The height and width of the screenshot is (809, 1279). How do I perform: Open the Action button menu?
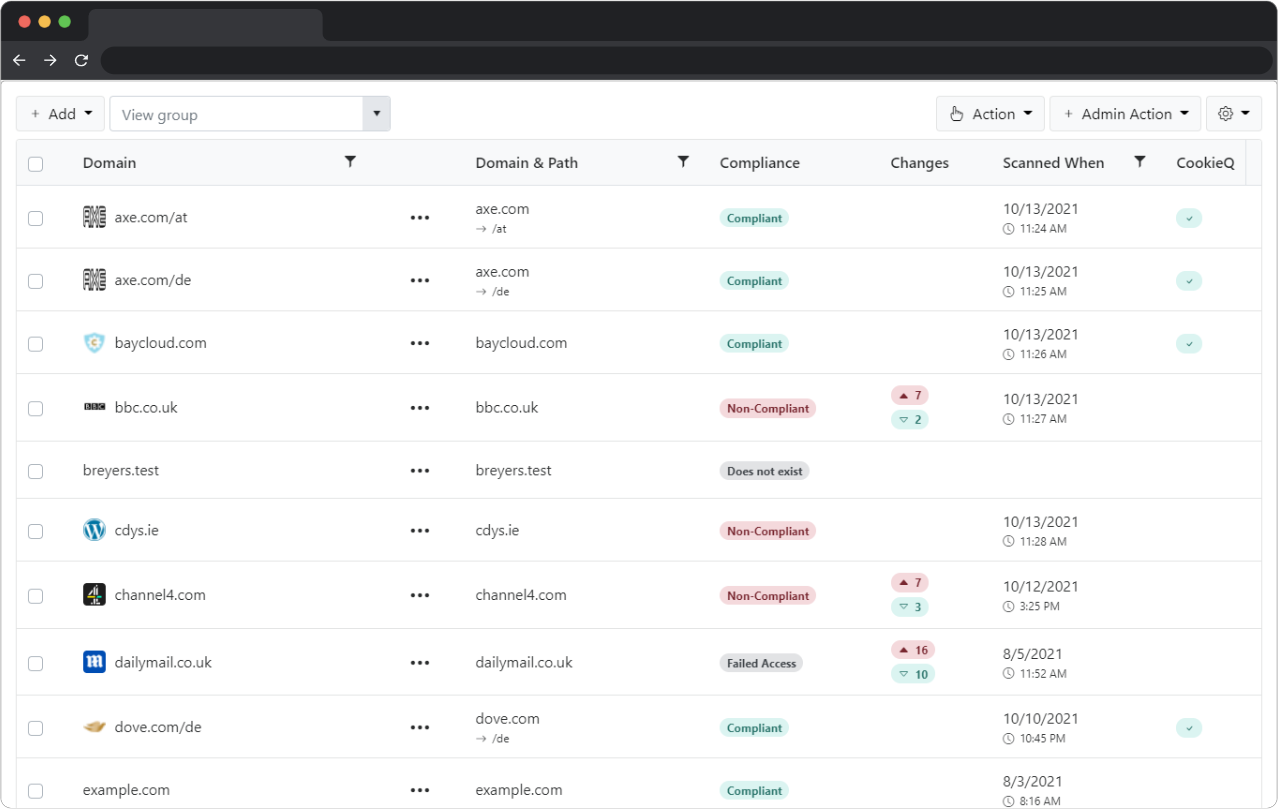[990, 114]
